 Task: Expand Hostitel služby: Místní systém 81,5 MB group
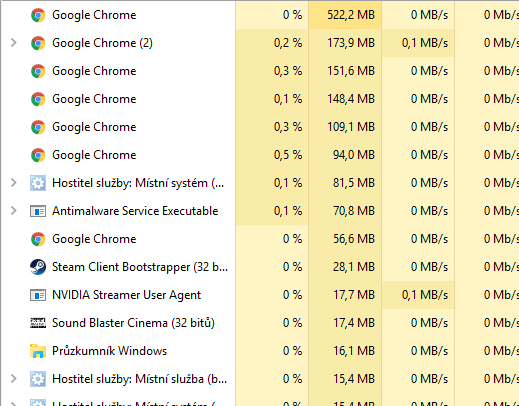click(x=14, y=183)
